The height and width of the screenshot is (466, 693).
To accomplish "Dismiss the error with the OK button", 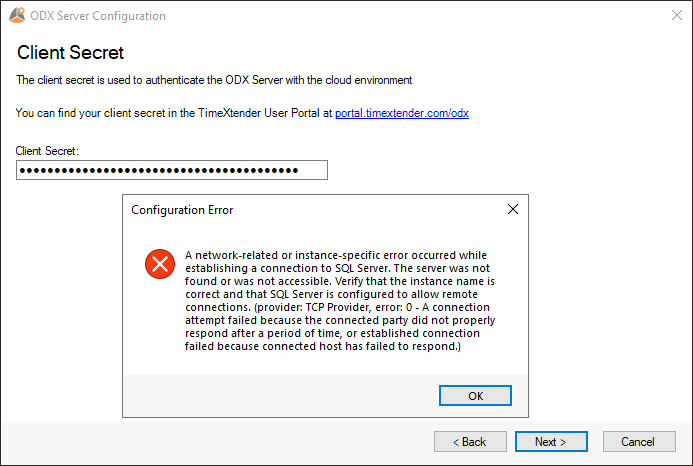I will (475, 396).
